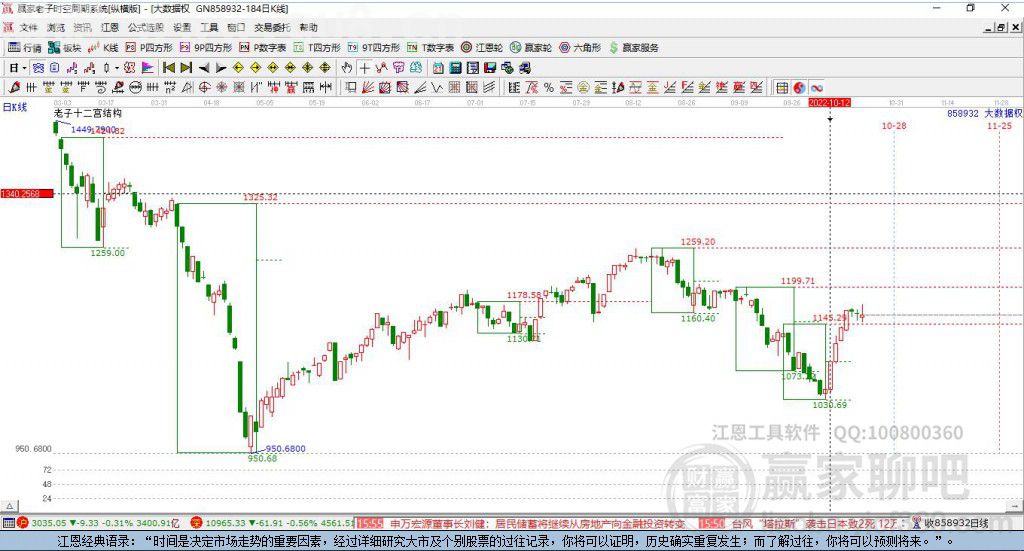Open the P数字表 tool

(263, 48)
